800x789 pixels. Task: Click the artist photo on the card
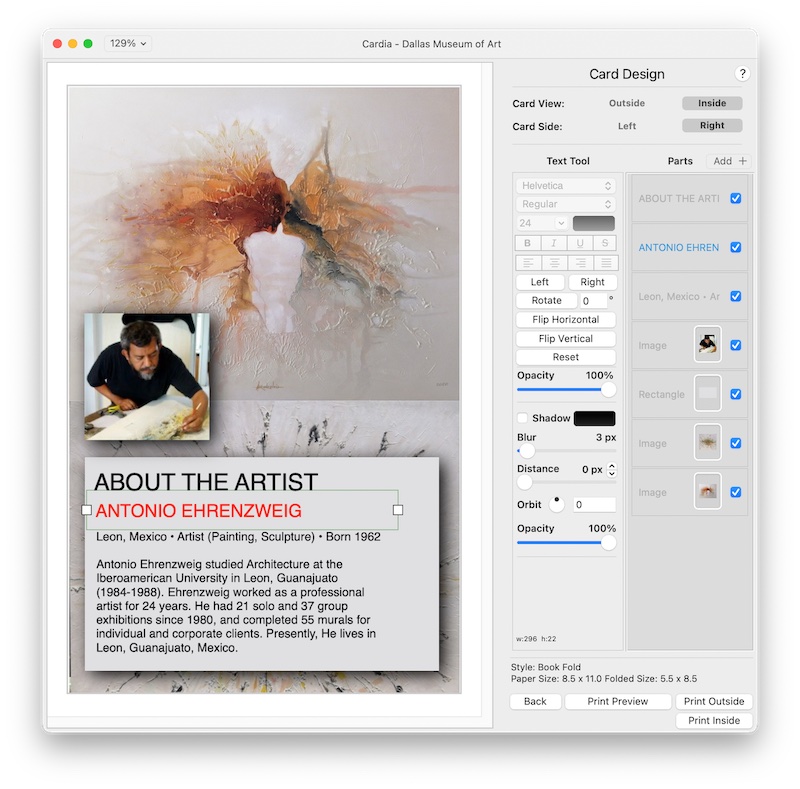tap(147, 377)
